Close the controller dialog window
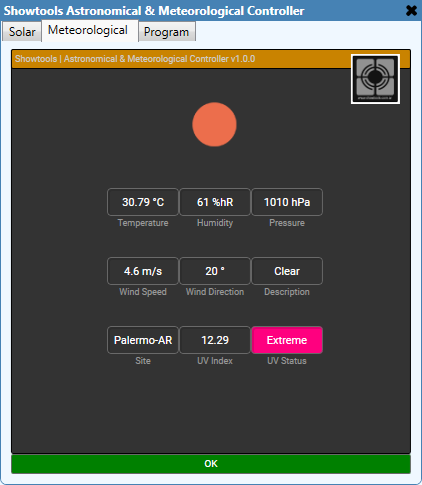The image size is (422, 485). pos(411,11)
